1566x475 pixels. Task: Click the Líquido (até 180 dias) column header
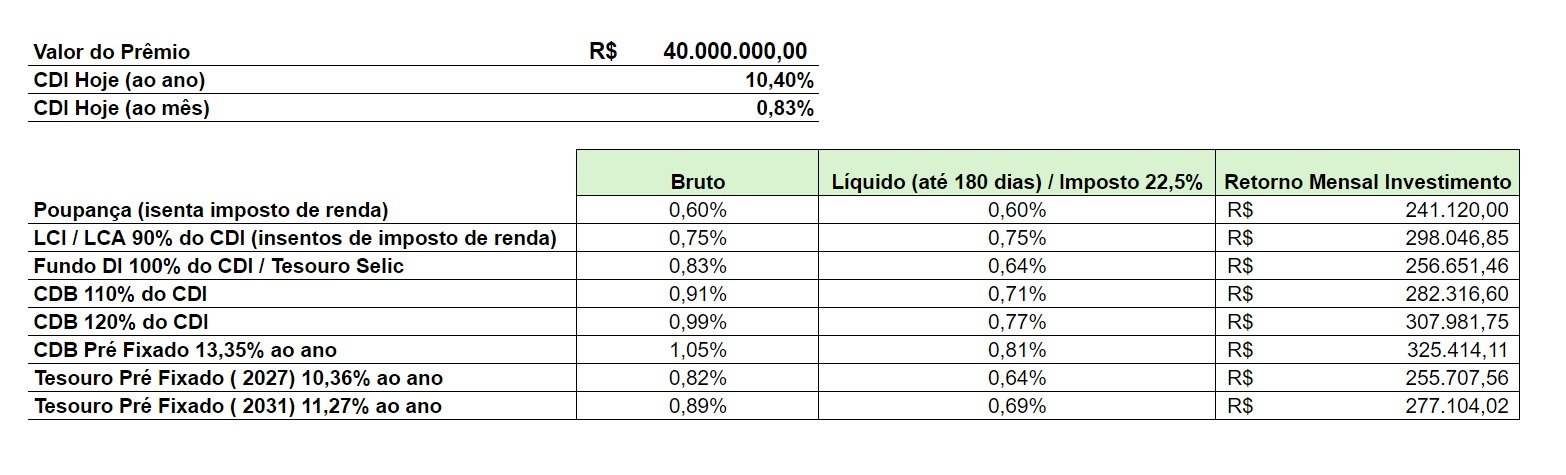[x=1017, y=182]
